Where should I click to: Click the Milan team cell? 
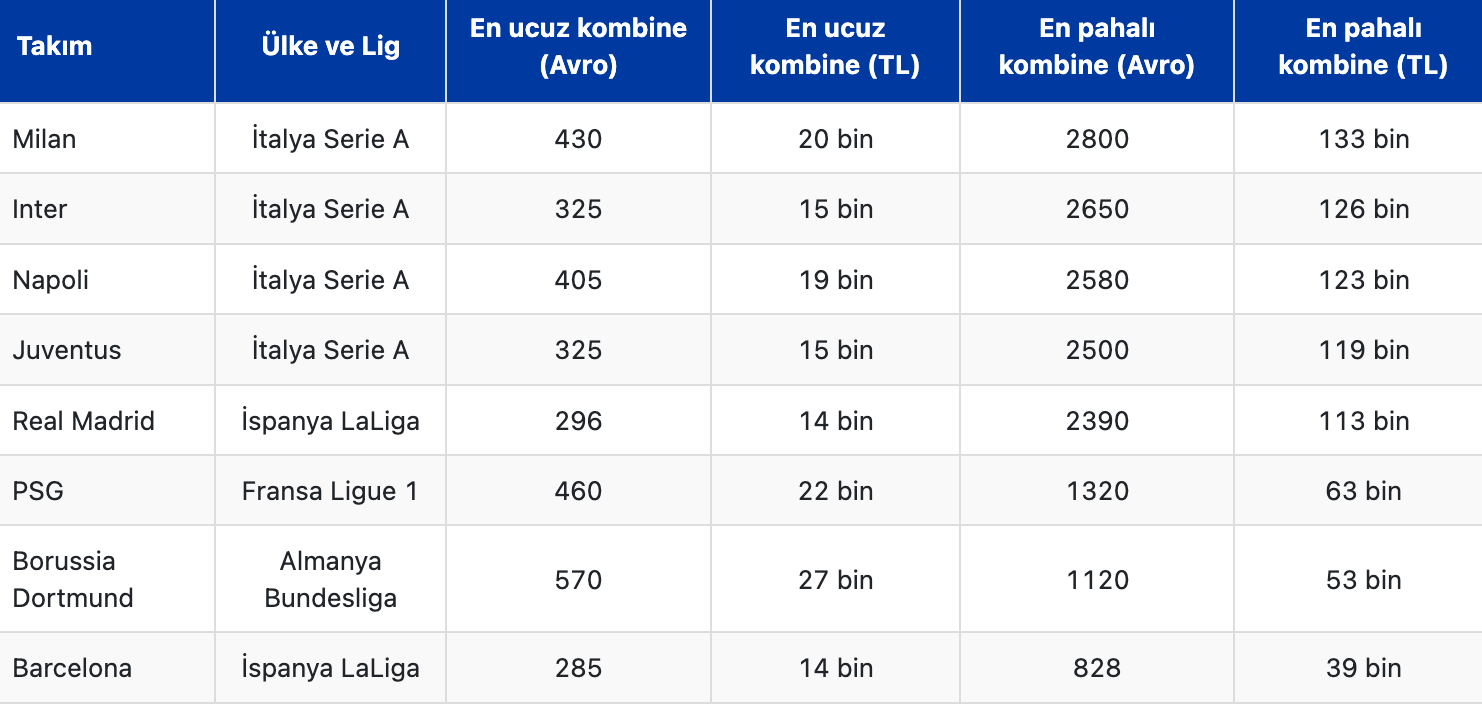[45, 139]
